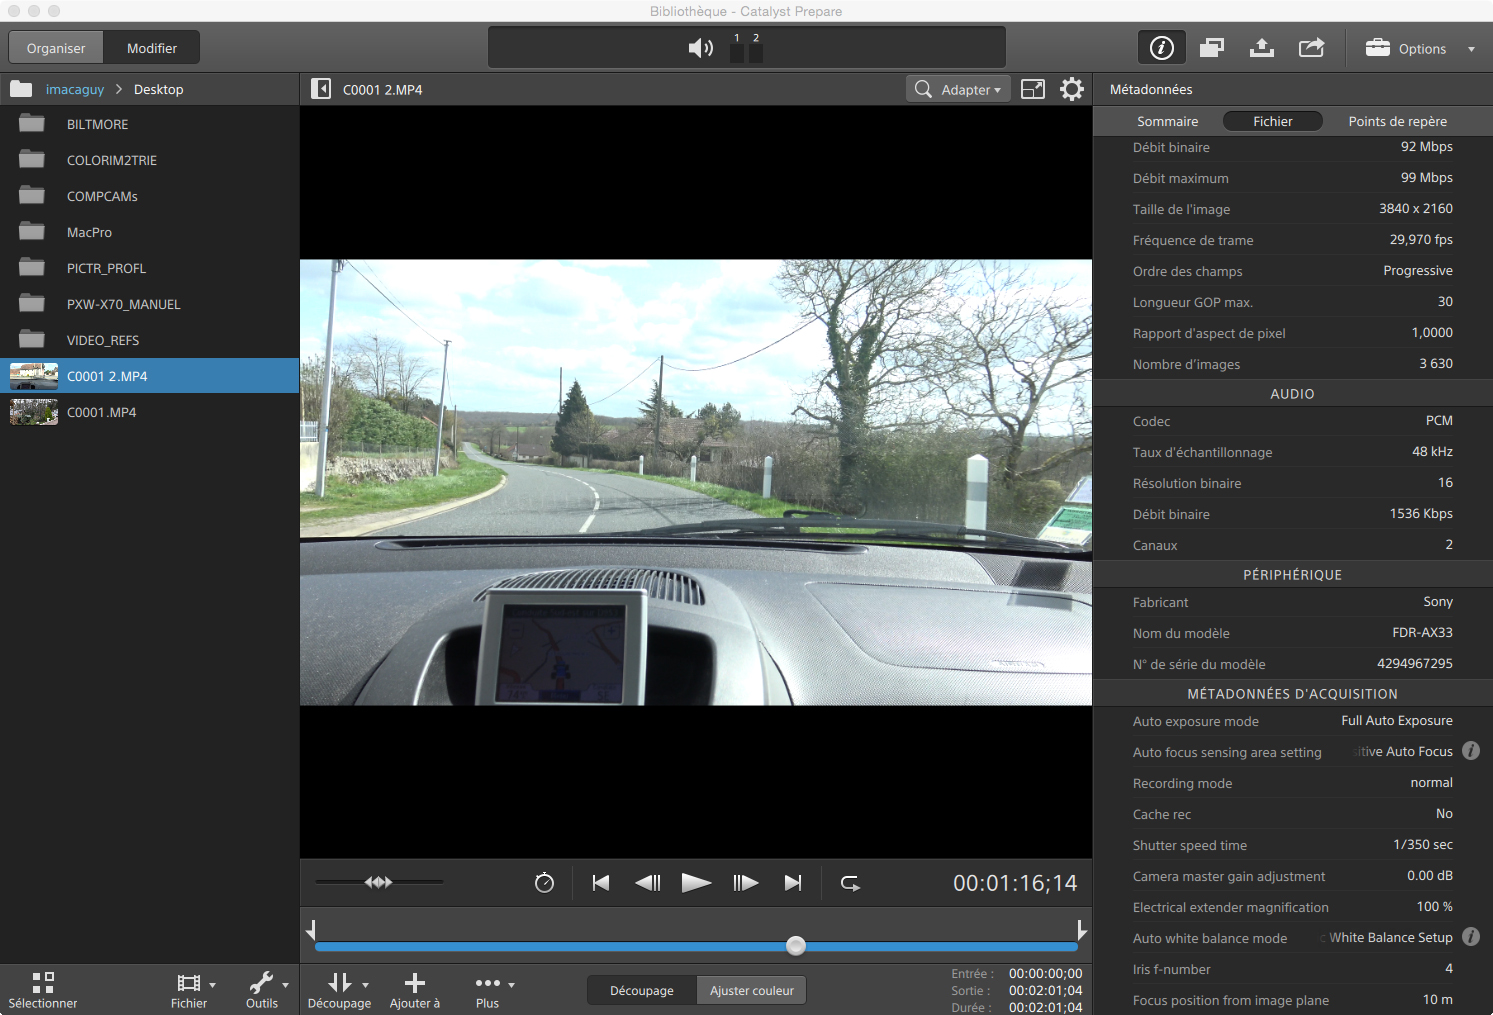Jump to the end of the clip
Screen dimensions: 1493x1015
click(x=793, y=882)
